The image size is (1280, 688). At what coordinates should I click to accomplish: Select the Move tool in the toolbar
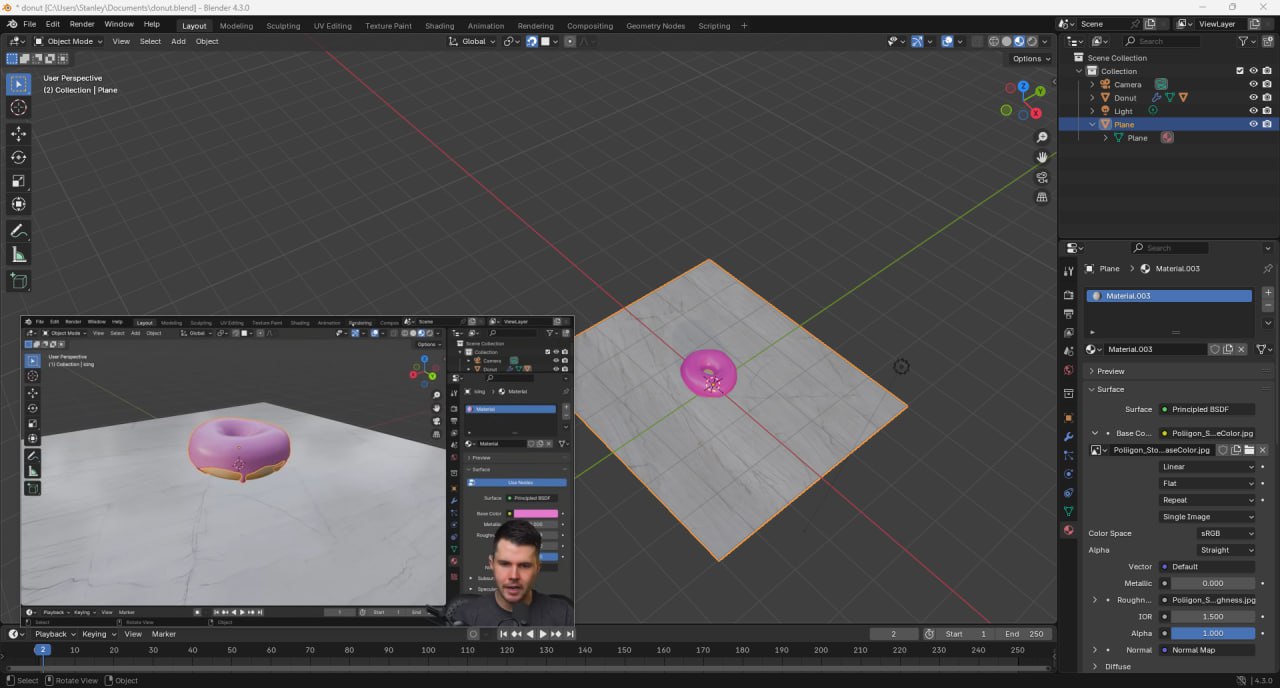pos(18,133)
